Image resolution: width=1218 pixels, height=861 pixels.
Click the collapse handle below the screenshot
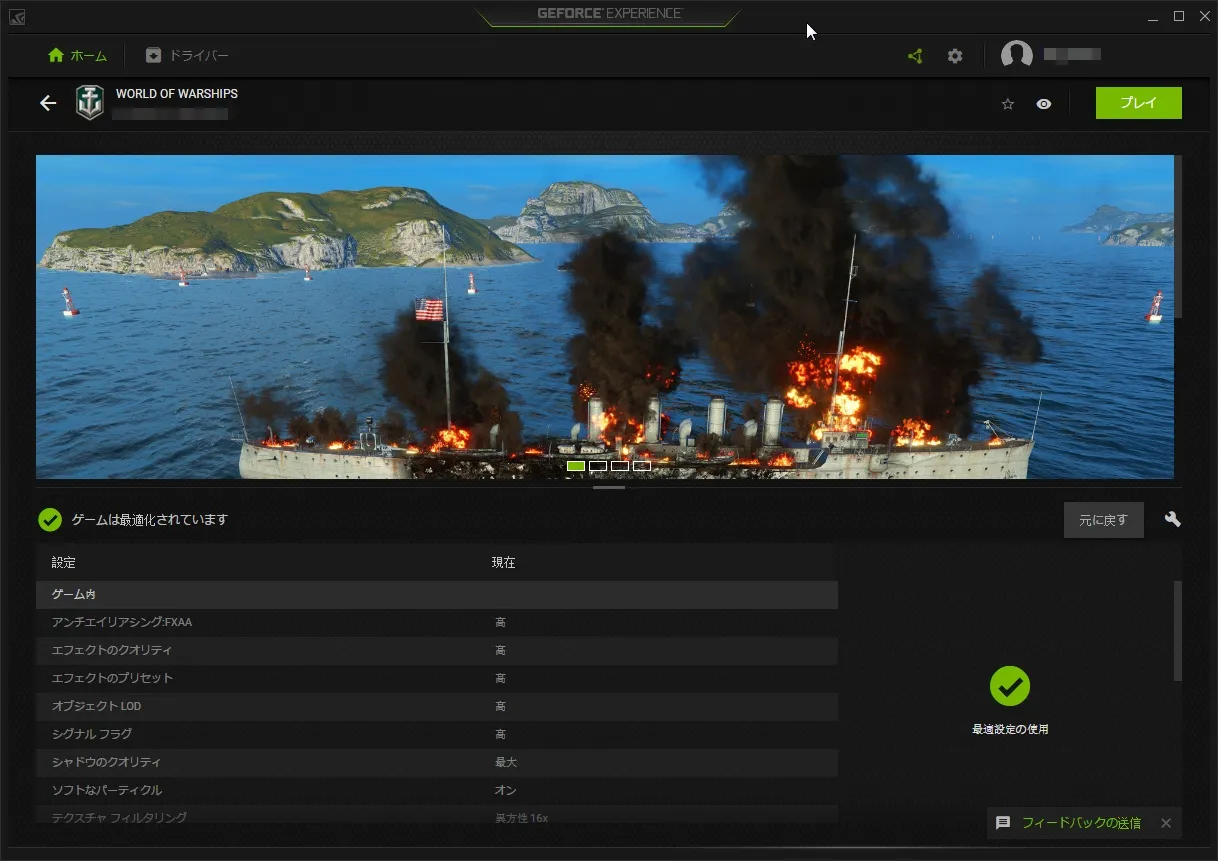click(x=609, y=488)
